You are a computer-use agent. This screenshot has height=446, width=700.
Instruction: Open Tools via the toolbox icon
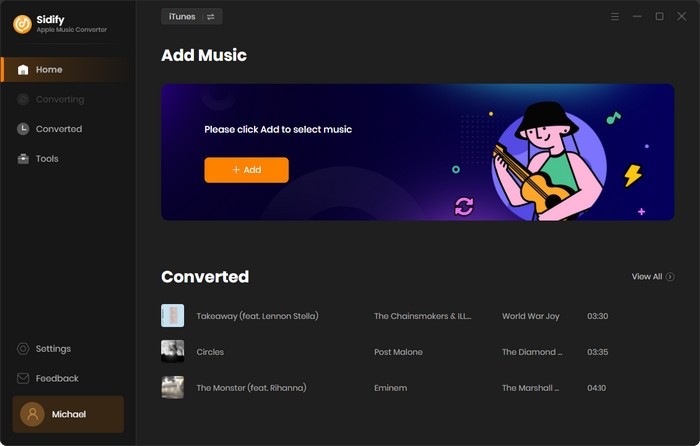[x=23, y=158]
